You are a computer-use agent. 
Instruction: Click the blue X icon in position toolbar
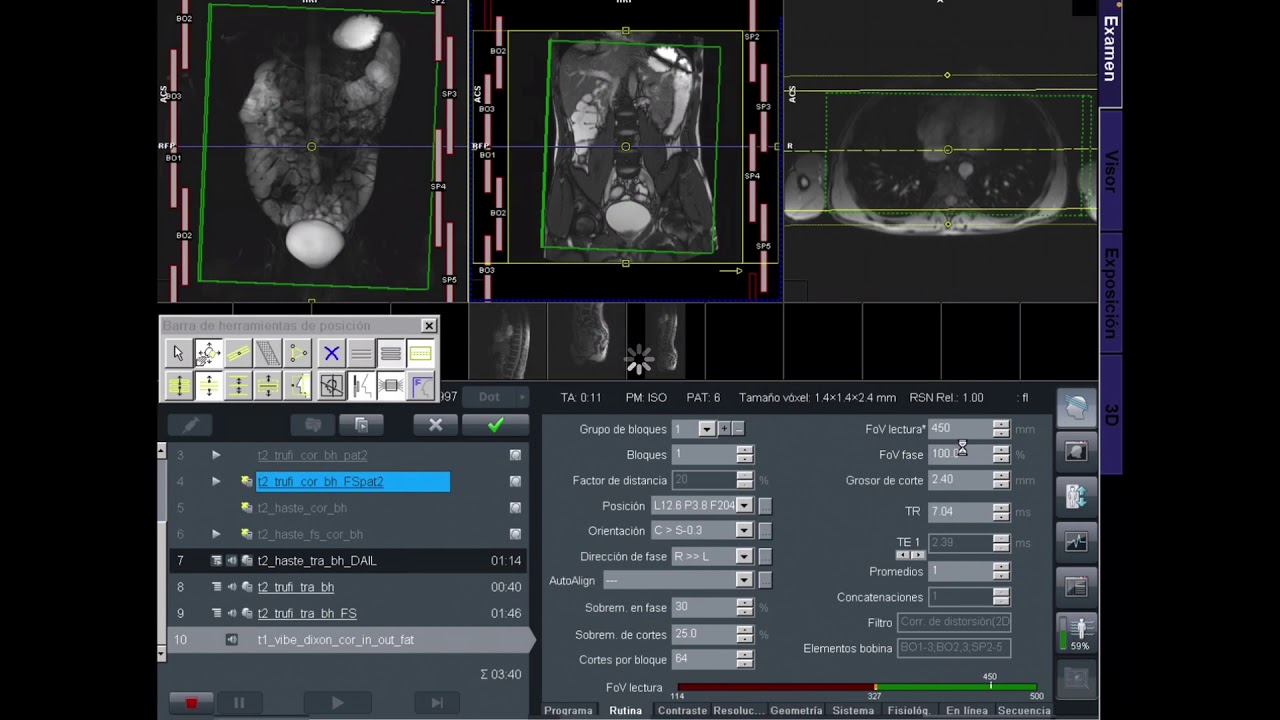(x=331, y=353)
